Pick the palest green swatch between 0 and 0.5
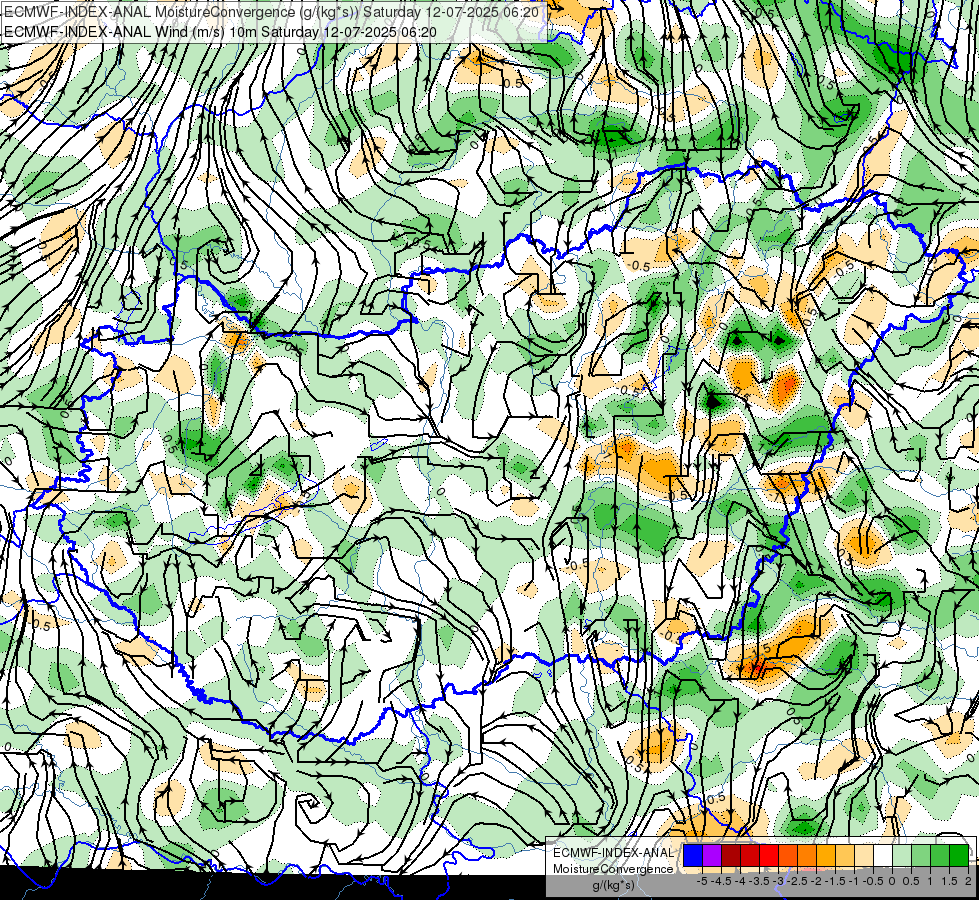The image size is (979, 900). tap(902, 855)
